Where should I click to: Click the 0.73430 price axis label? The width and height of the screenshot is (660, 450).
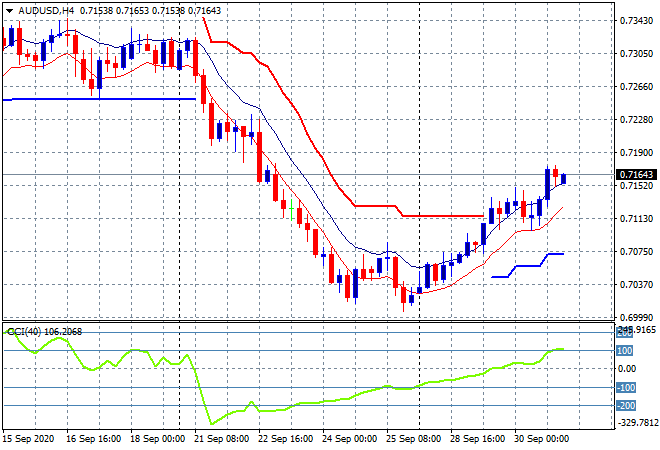pyautogui.click(x=635, y=20)
